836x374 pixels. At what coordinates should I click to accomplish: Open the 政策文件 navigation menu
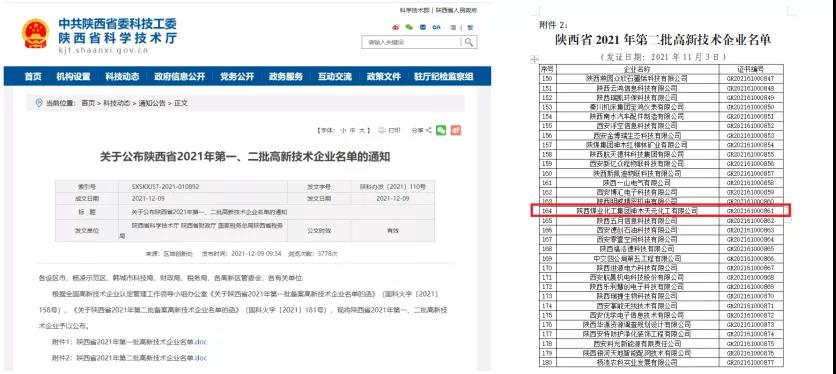pos(383,76)
